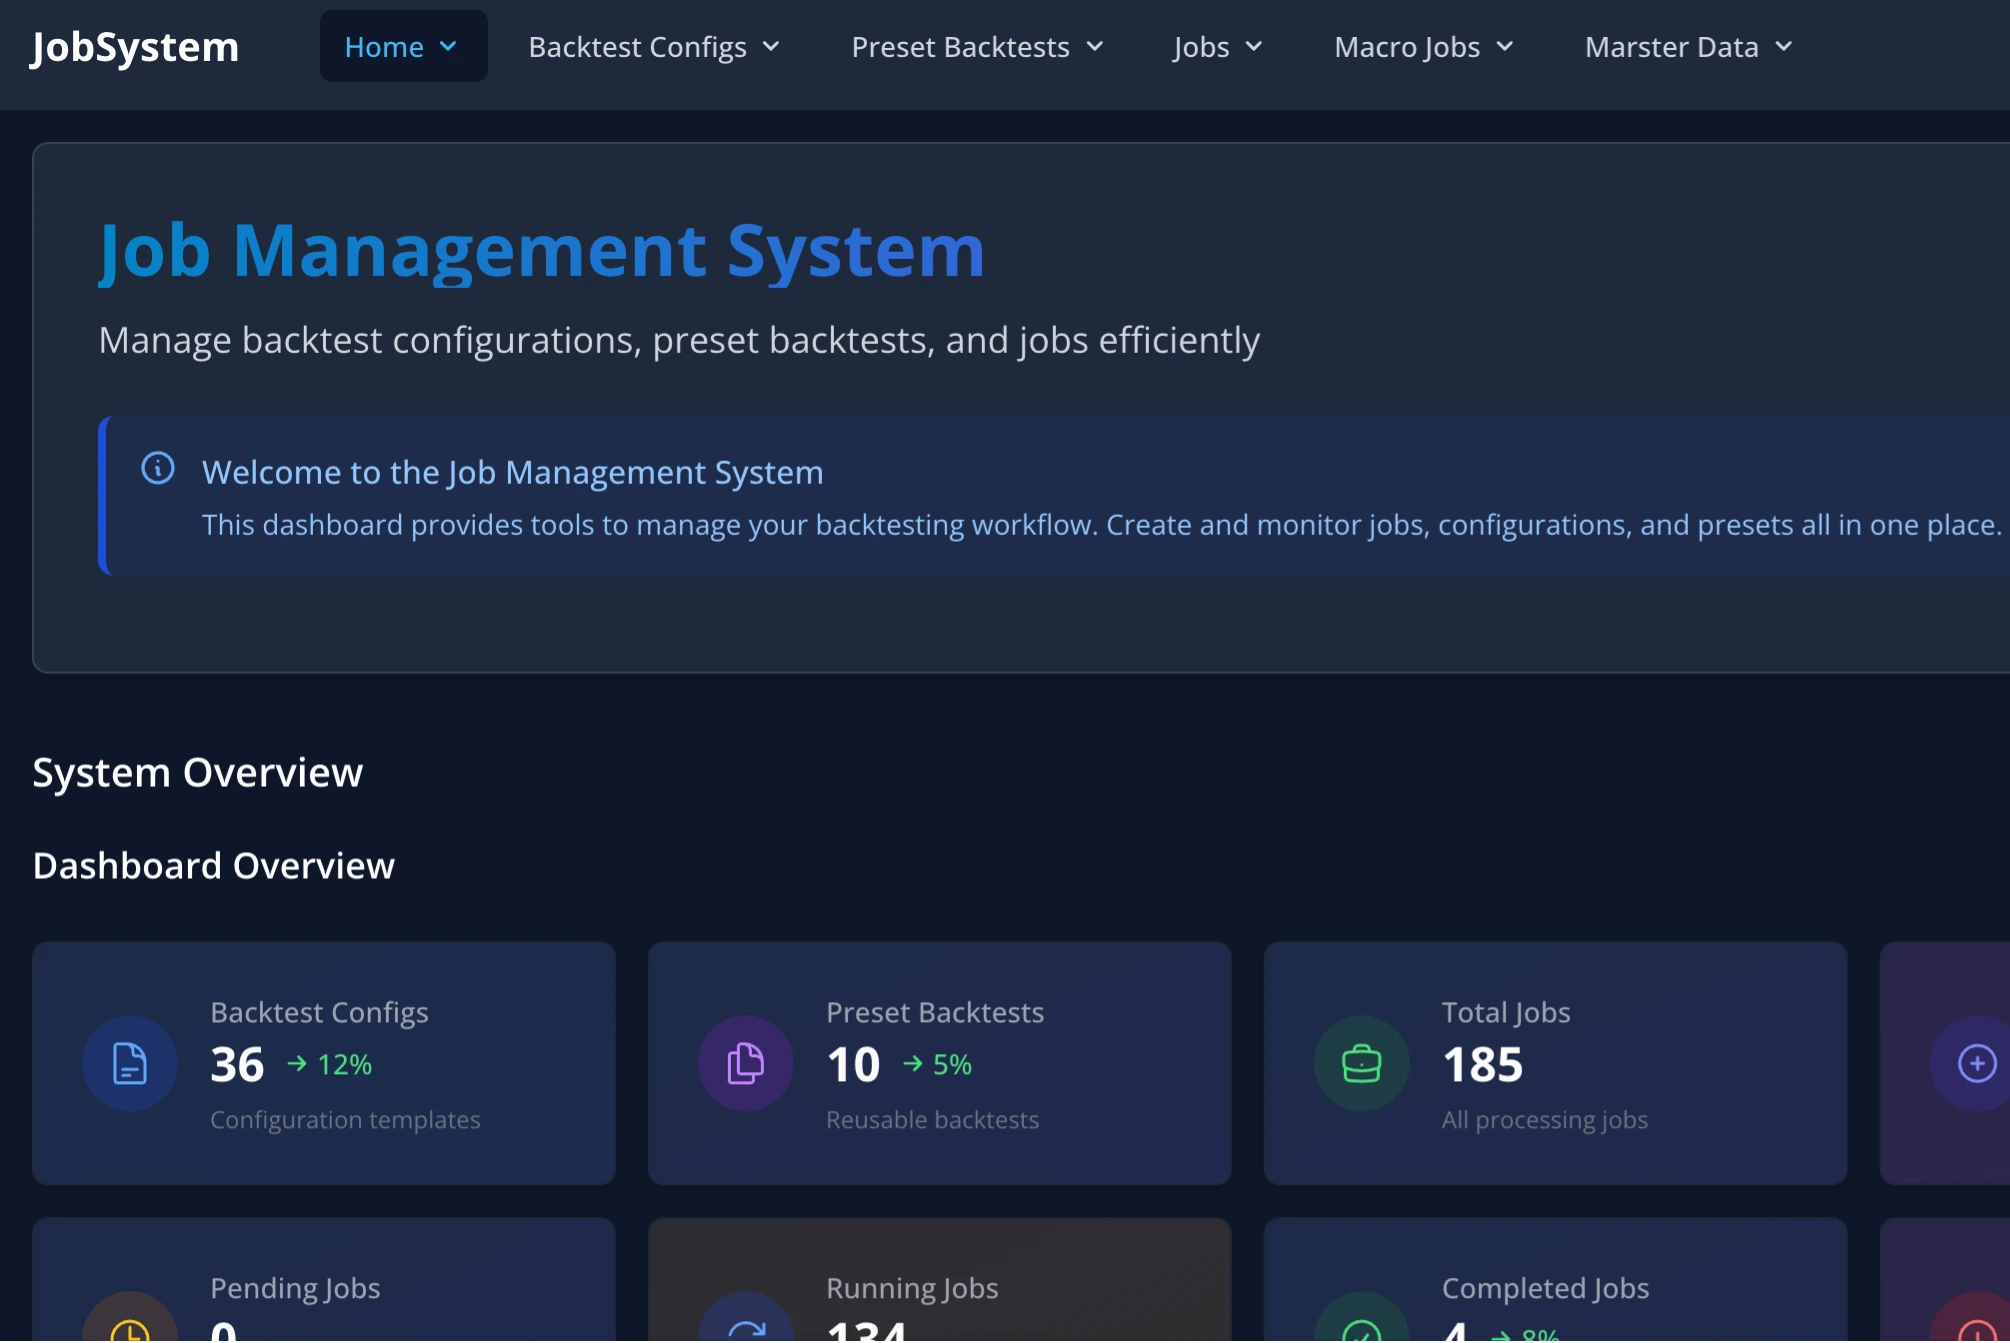Click the 5% change indicator
This screenshot has width=2010, height=1343.
[x=952, y=1065]
